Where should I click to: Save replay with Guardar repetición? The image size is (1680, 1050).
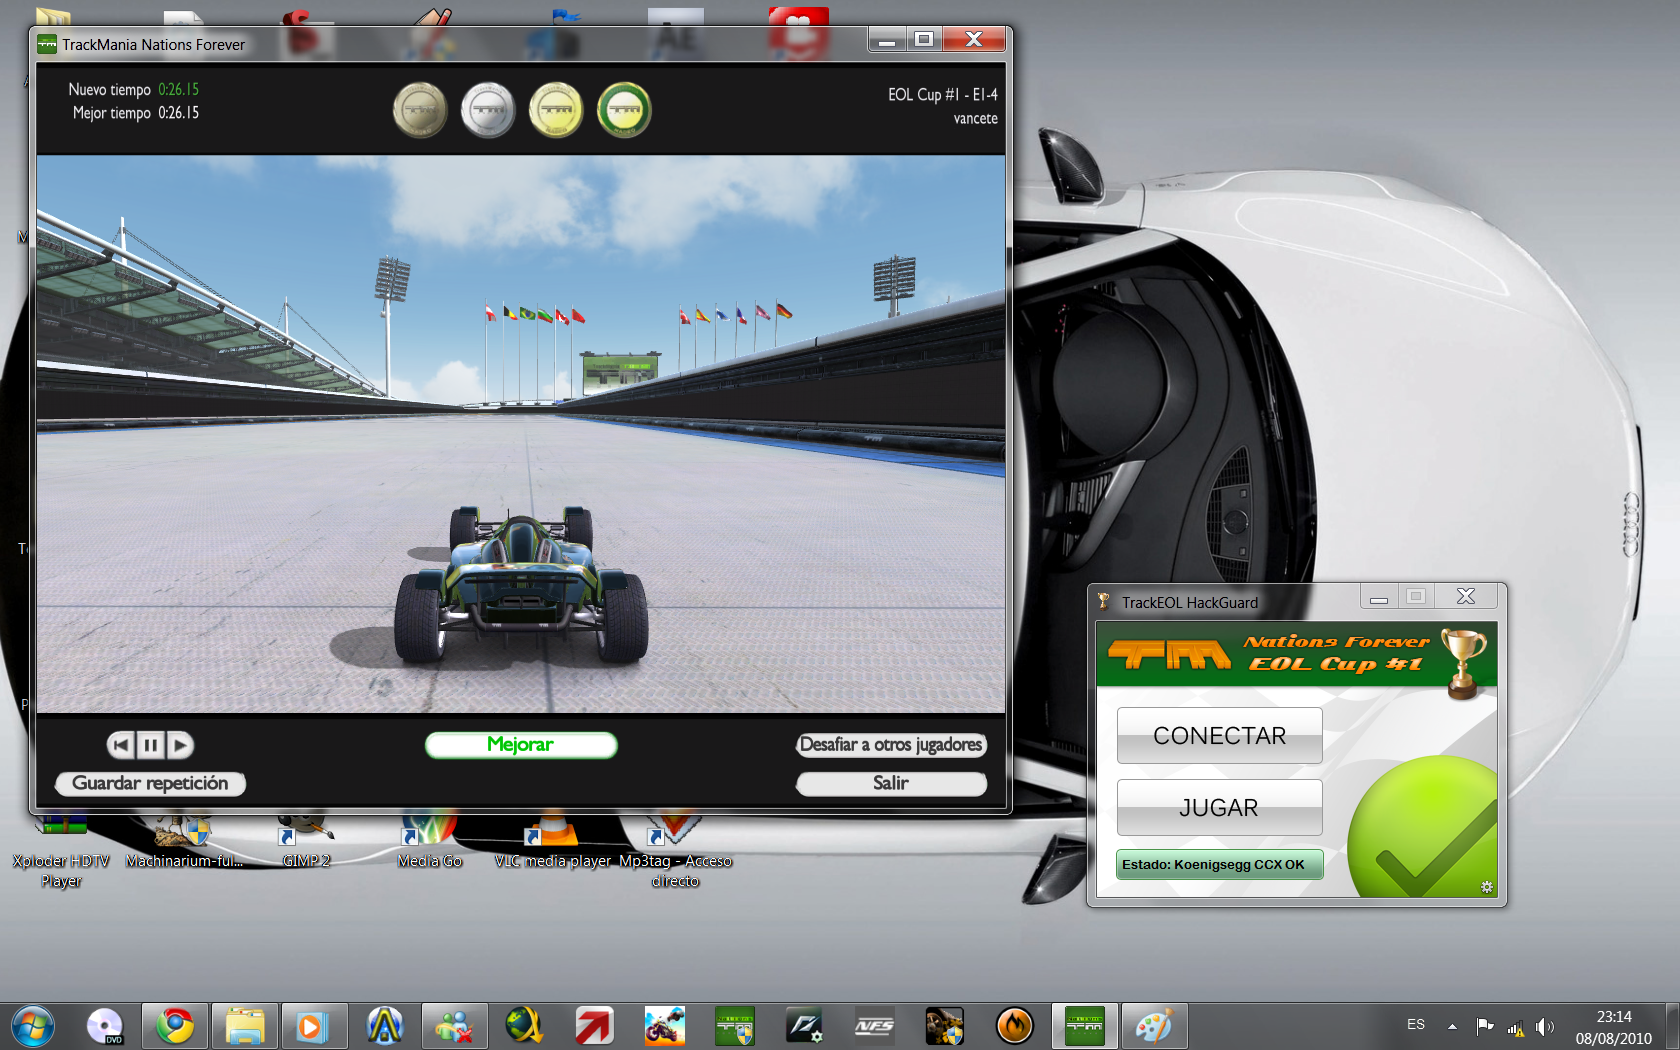pyautogui.click(x=150, y=783)
